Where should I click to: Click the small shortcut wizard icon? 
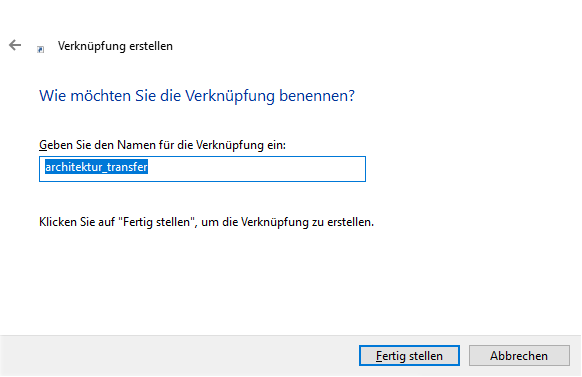[40, 49]
